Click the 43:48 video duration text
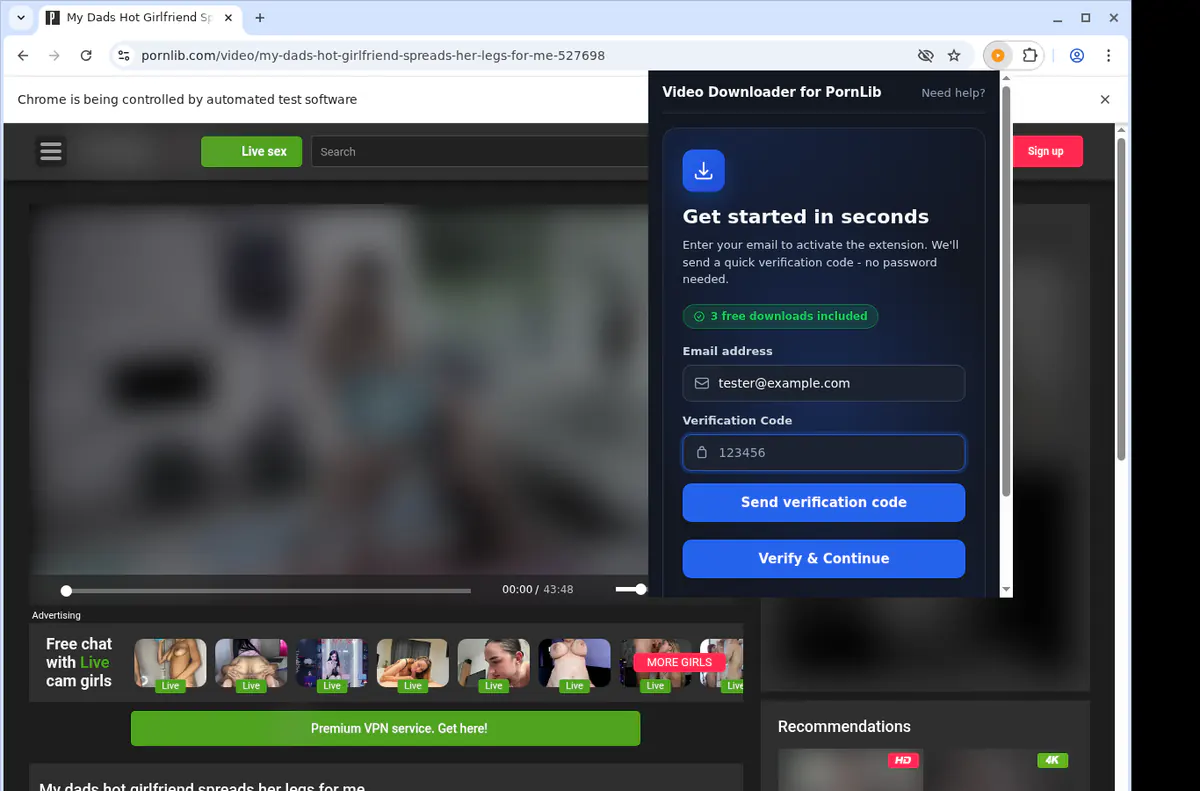 coord(558,590)
